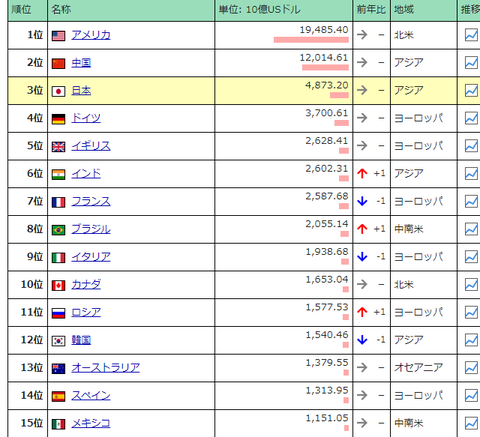Viewport: 480px width, 437px height.
Task: Click the India flag icon
Action: [58, 174]
